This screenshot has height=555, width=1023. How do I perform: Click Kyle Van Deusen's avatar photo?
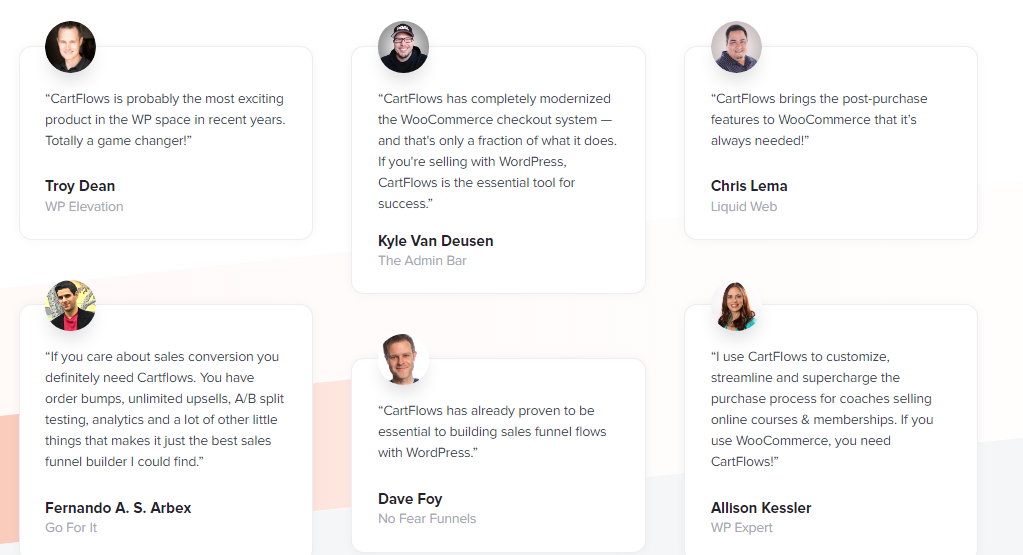pos(403,47)
